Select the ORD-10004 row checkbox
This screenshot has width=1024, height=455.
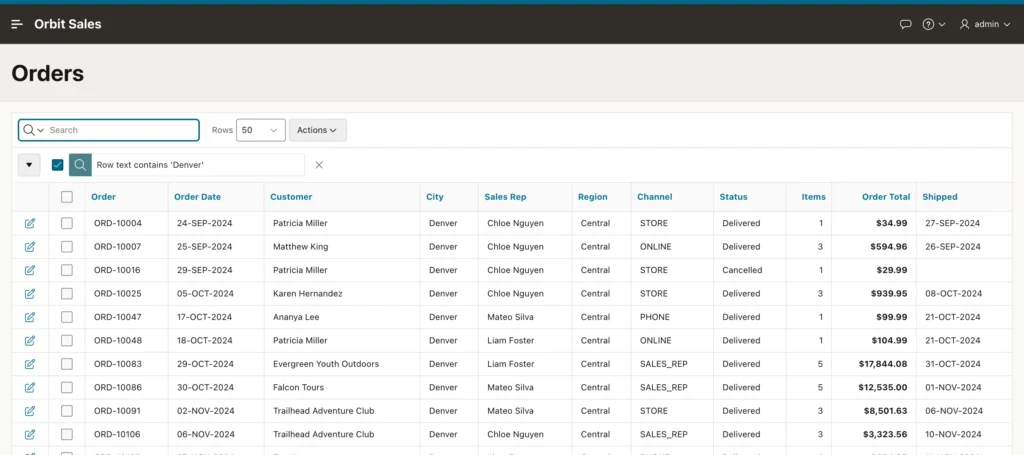pyautogui.click(x=67, y=223)
